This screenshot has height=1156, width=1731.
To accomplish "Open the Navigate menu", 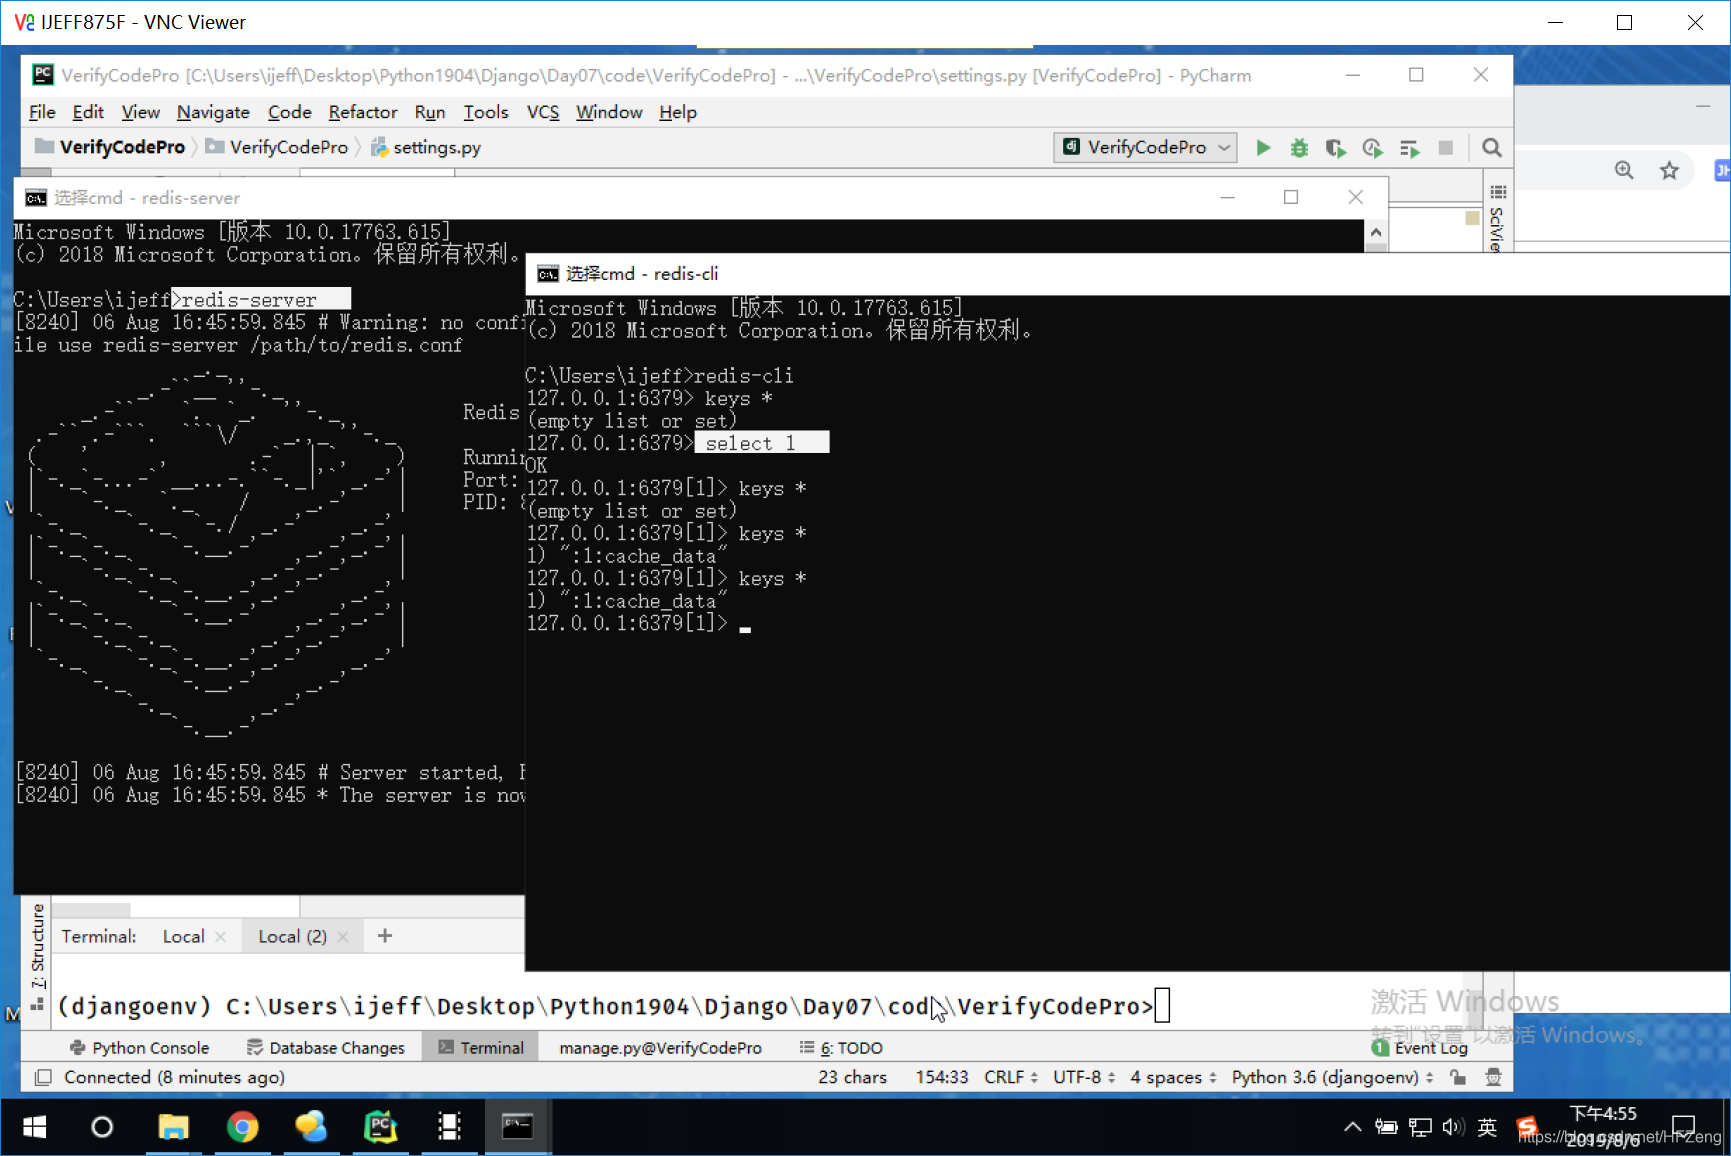I will (x=213, y=112).
